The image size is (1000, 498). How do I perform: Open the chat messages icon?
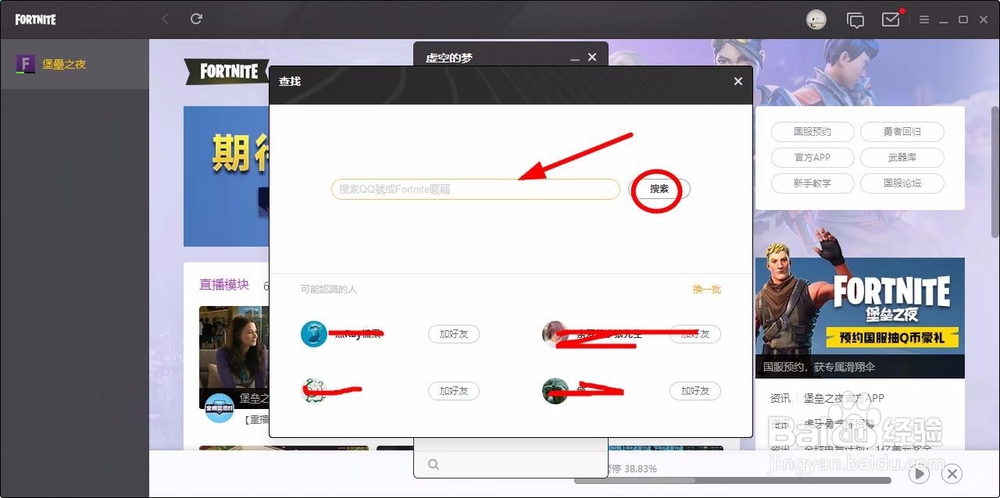pos(855,20)
